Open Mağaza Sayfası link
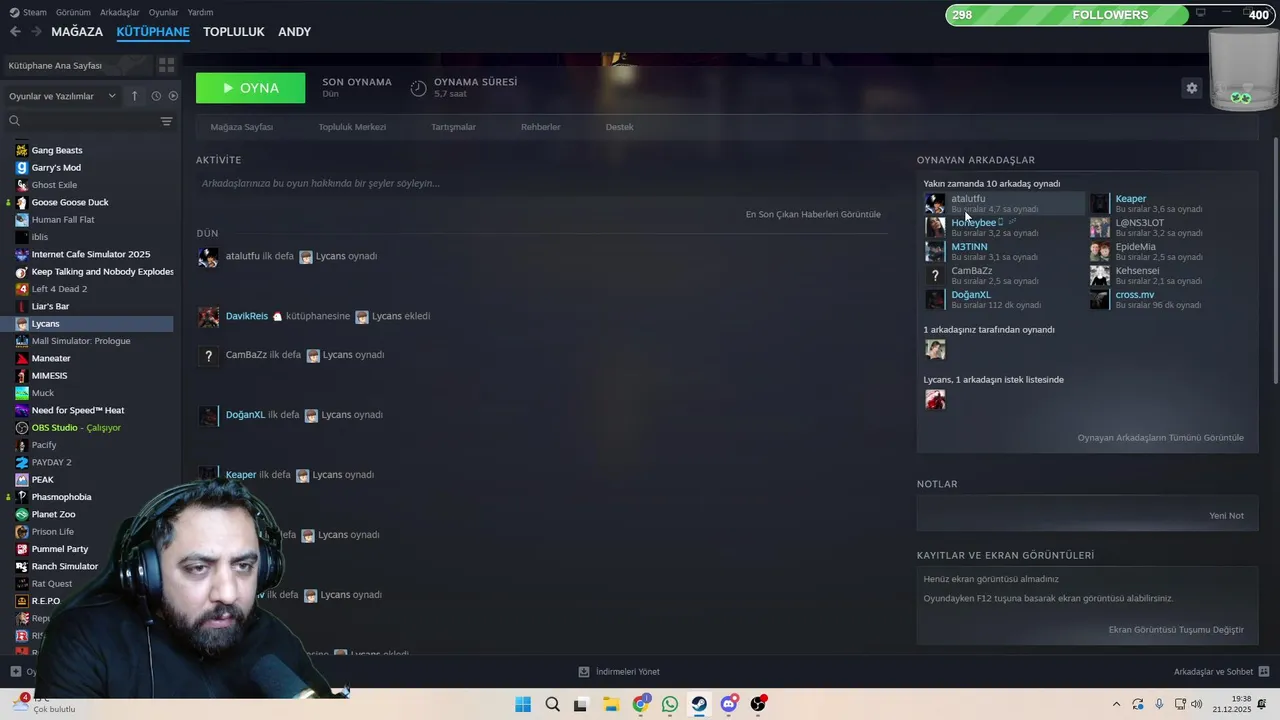This screenshot has height=720, width=1280. (241, 127)
